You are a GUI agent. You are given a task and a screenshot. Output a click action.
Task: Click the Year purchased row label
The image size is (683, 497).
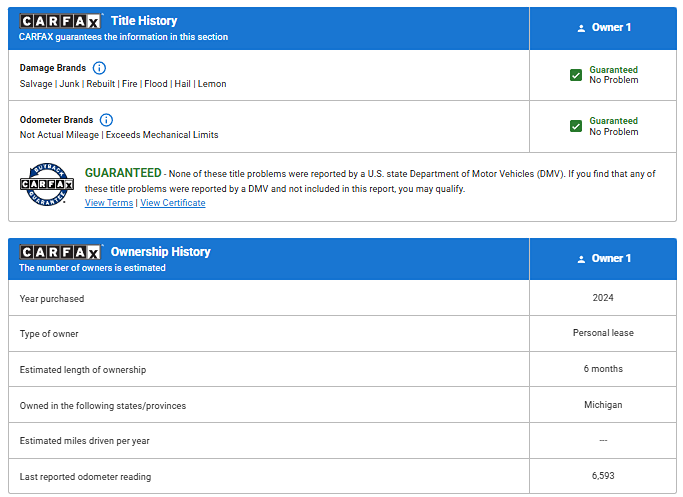coord(52,298)
